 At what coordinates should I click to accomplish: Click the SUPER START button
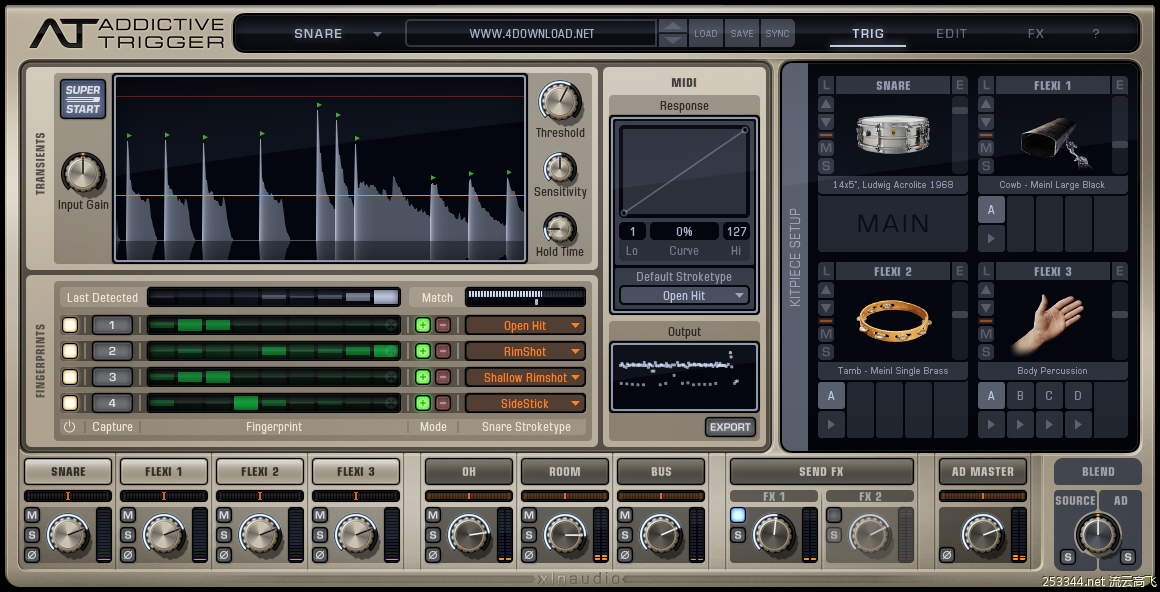click(x=83, y=99)
